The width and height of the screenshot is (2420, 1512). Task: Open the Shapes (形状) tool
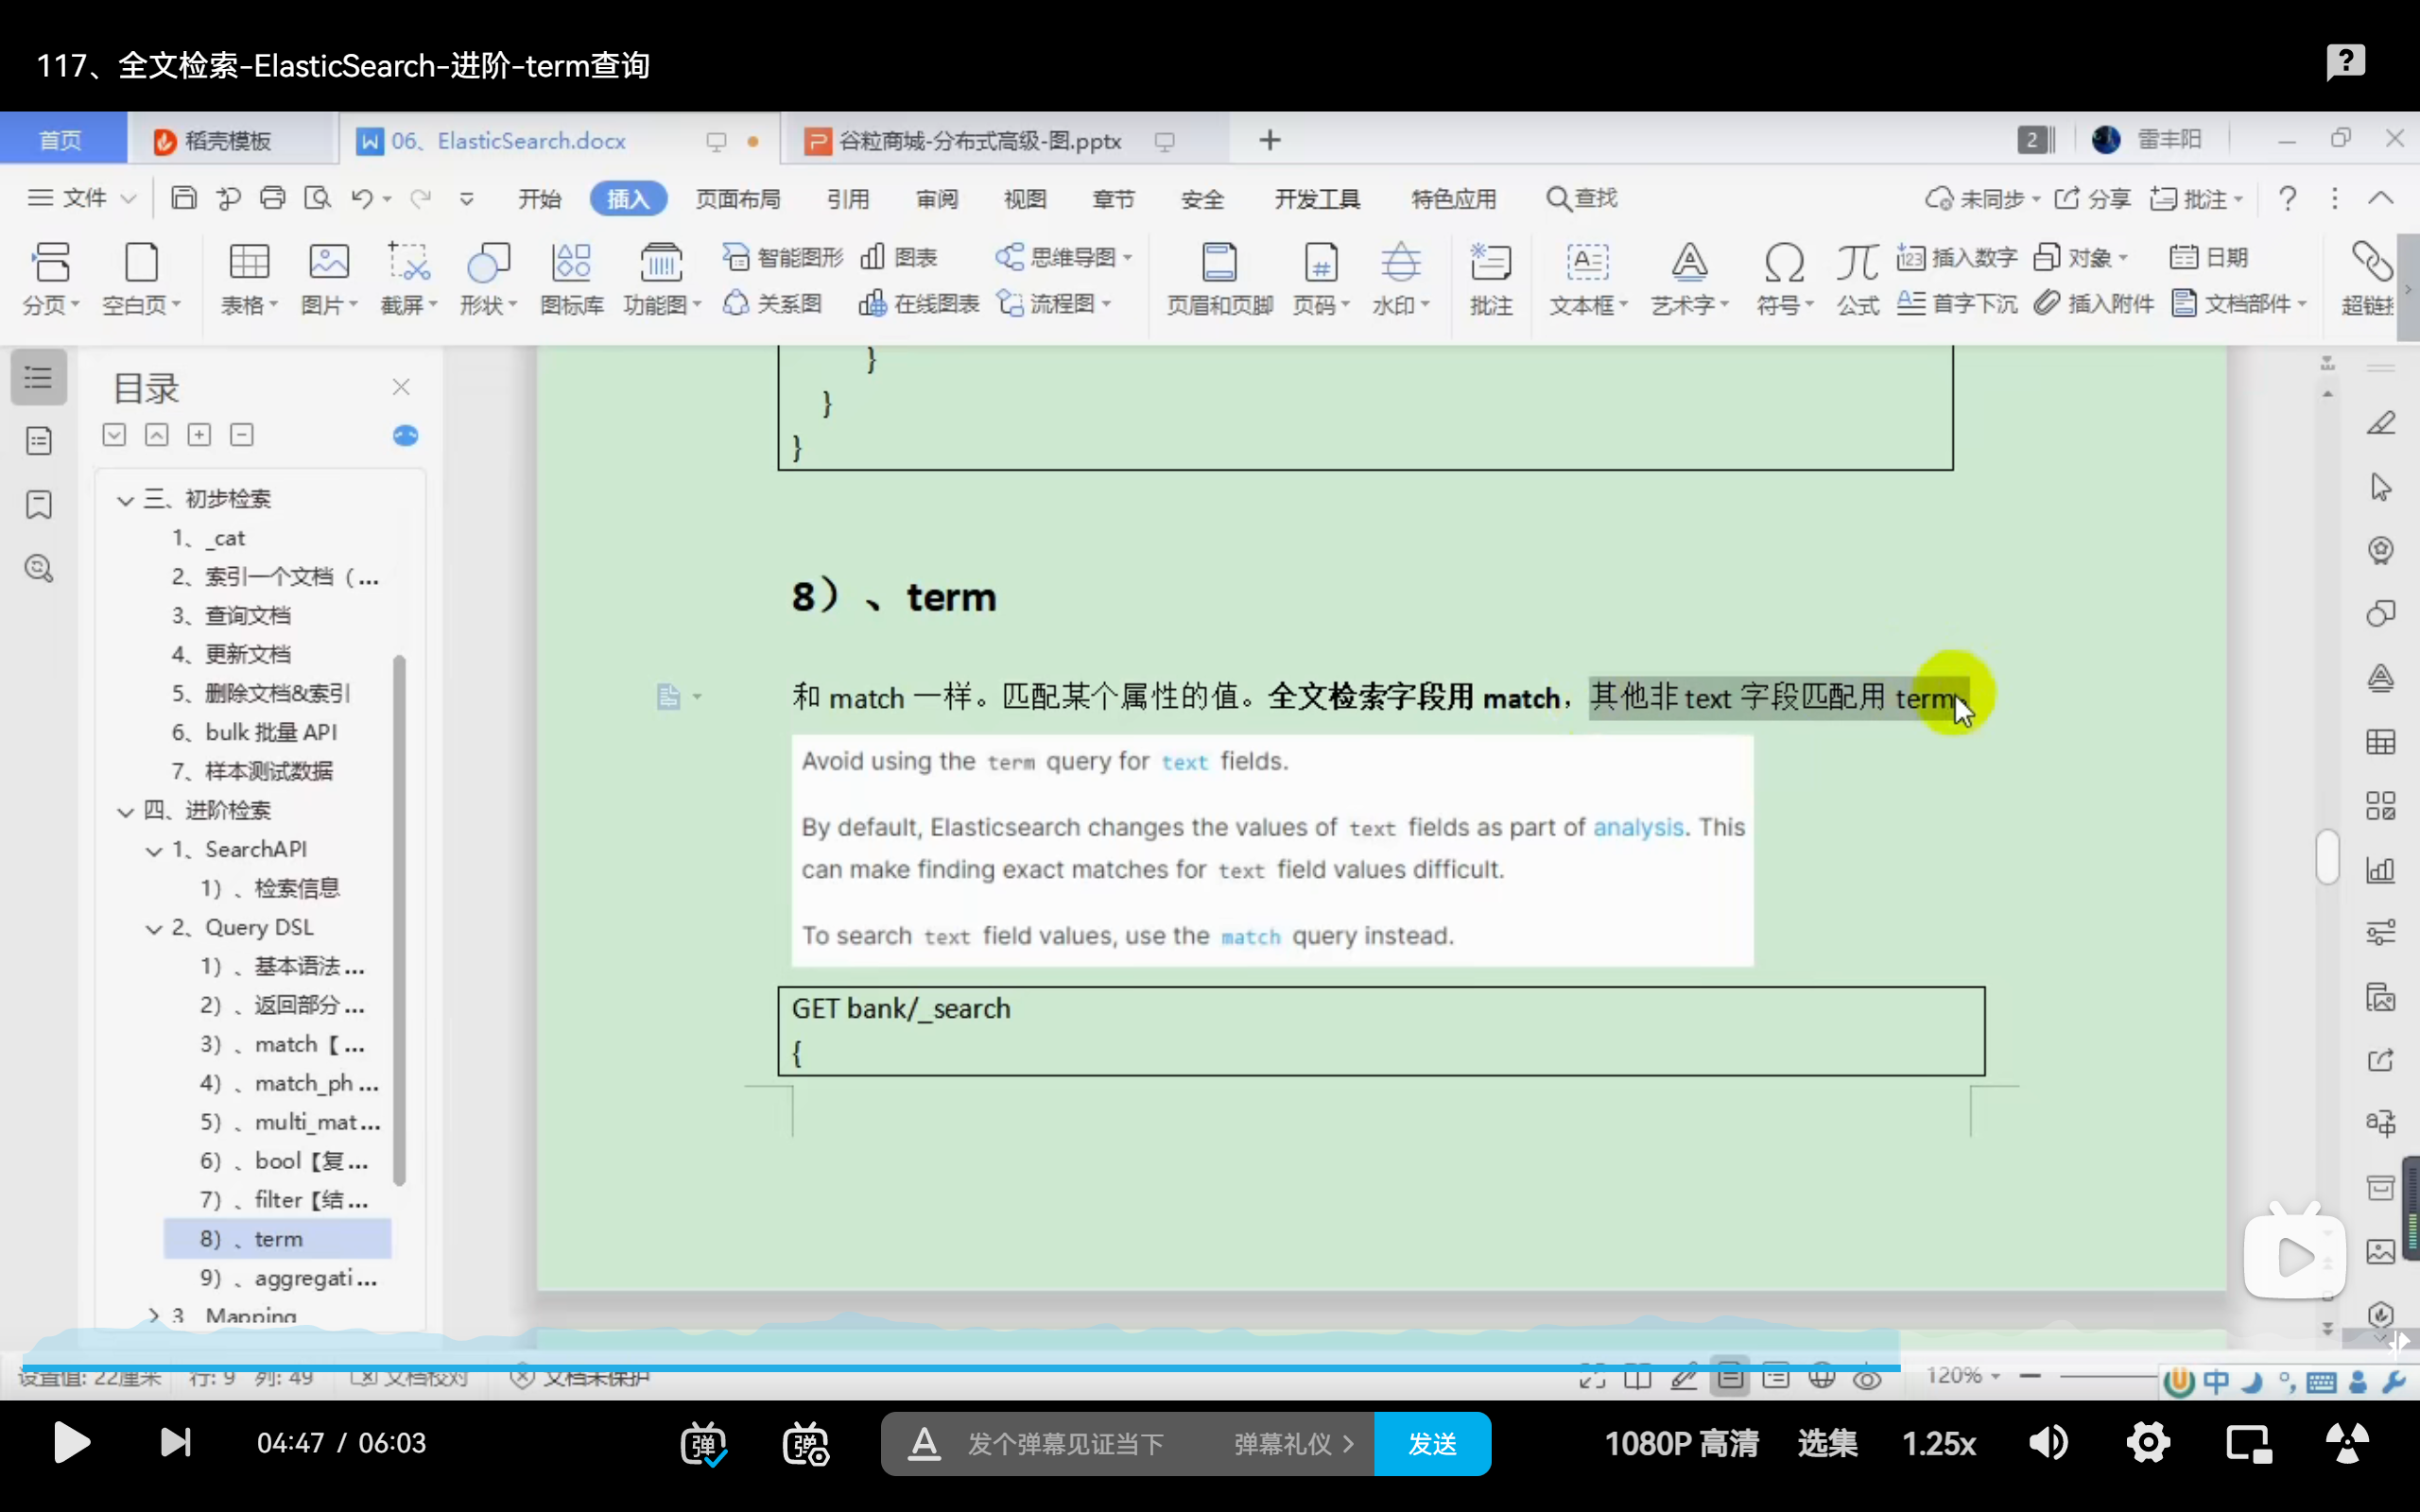point(488,264)
